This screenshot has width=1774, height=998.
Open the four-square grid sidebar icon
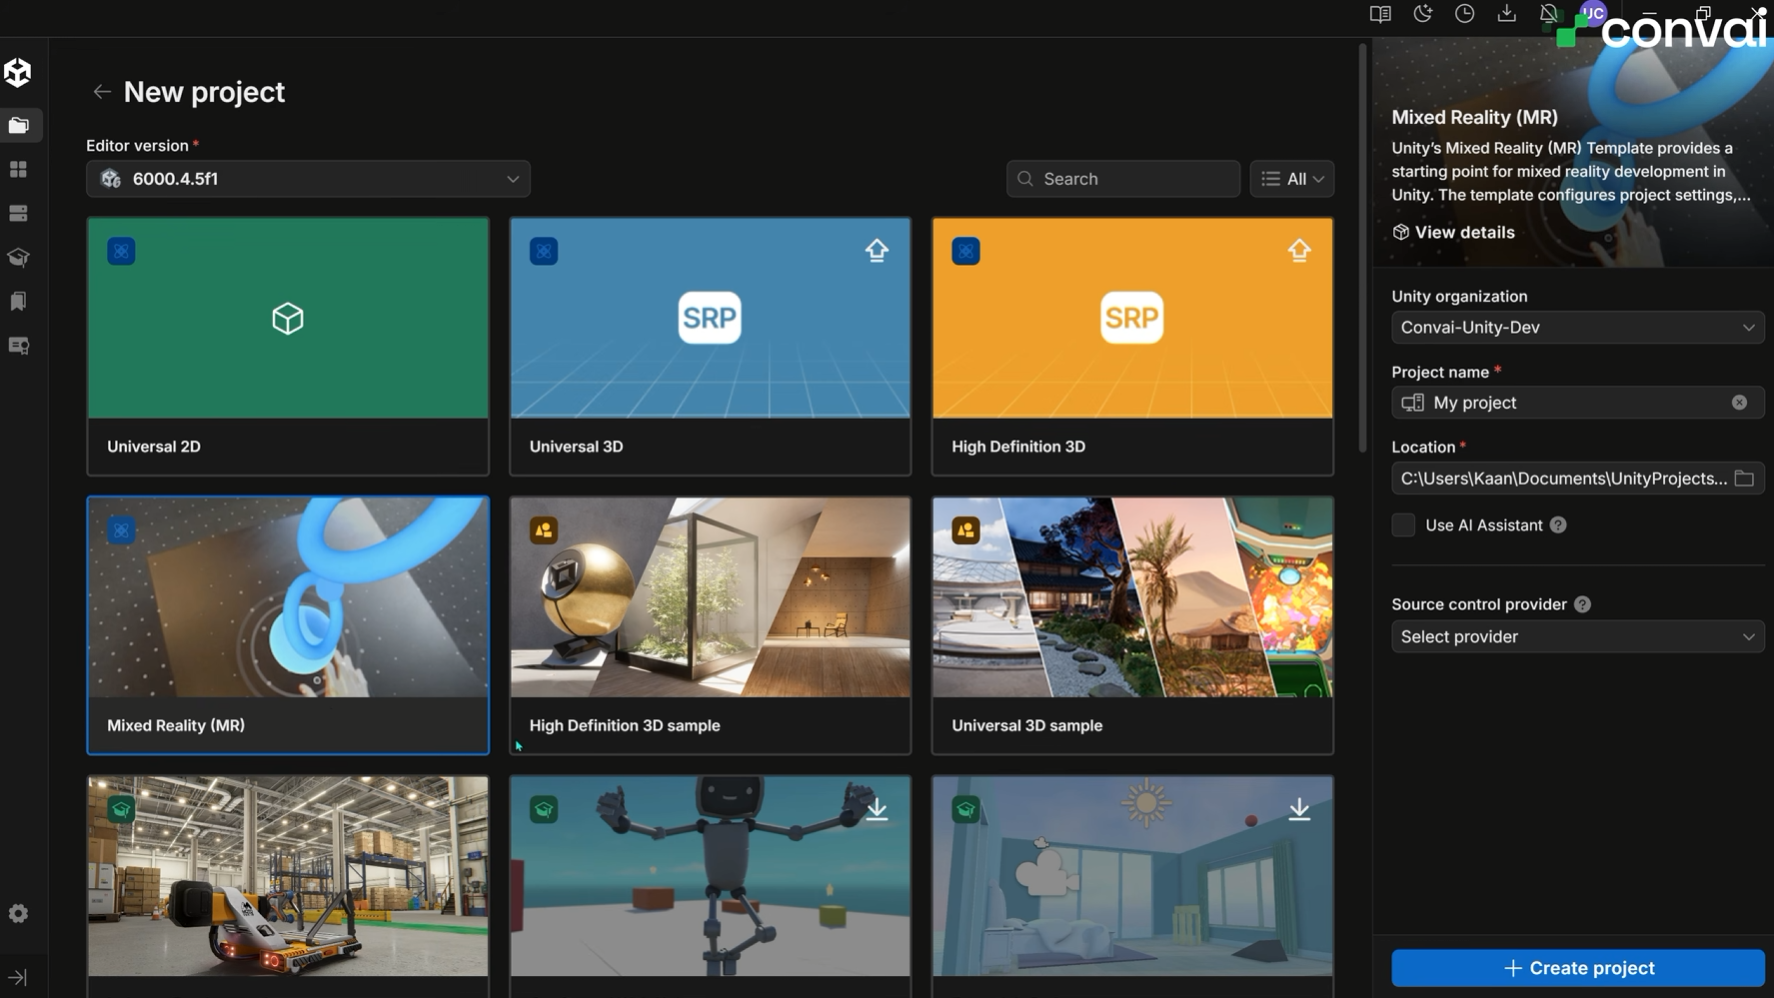click(18, 169)
